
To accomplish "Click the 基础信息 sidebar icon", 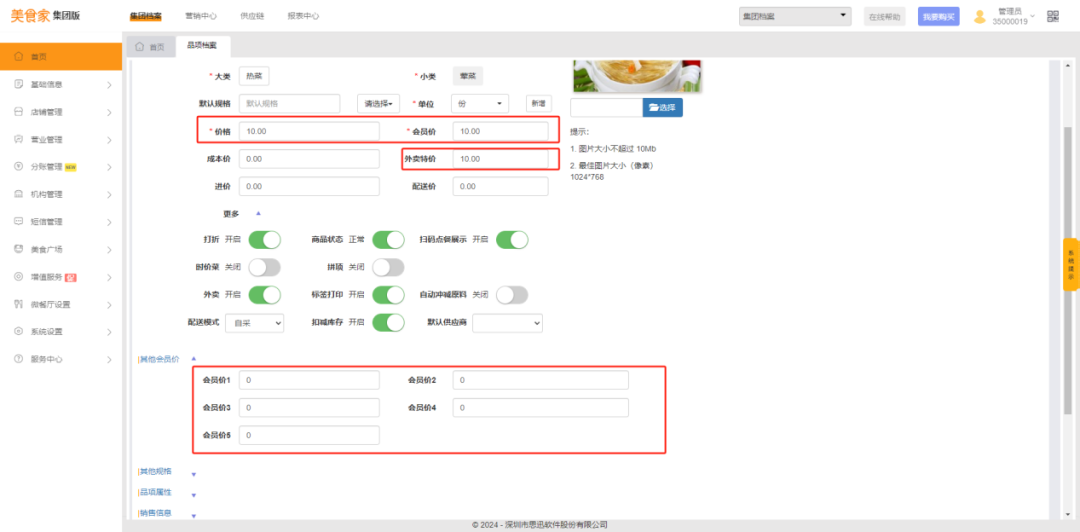I will [x=19, y=84].
